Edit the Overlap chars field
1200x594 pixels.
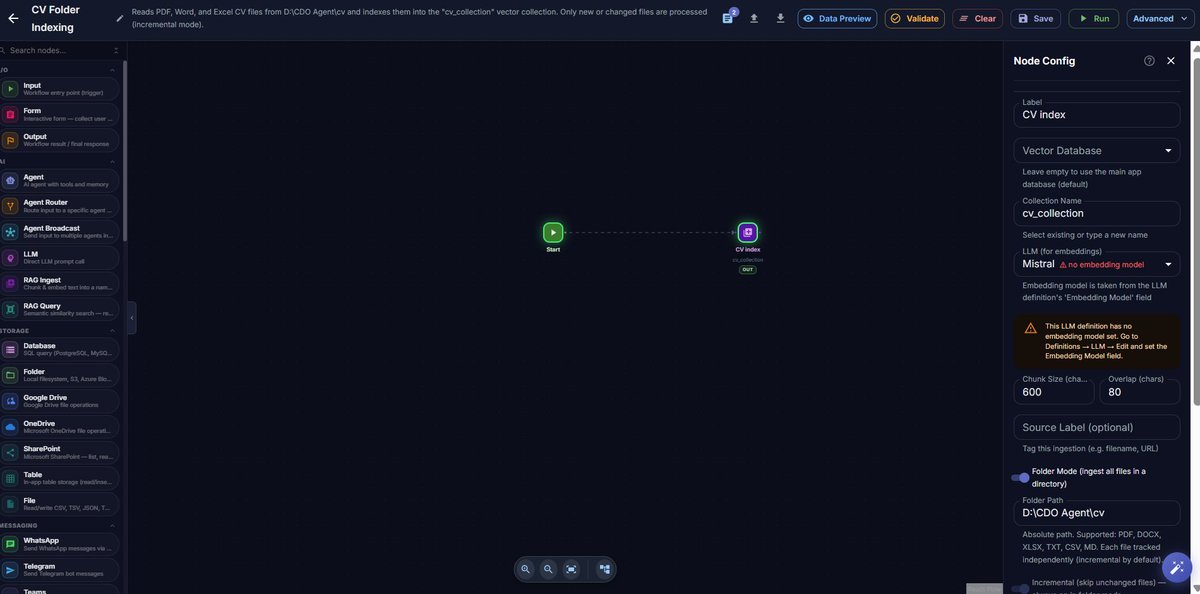point(1140,392)
